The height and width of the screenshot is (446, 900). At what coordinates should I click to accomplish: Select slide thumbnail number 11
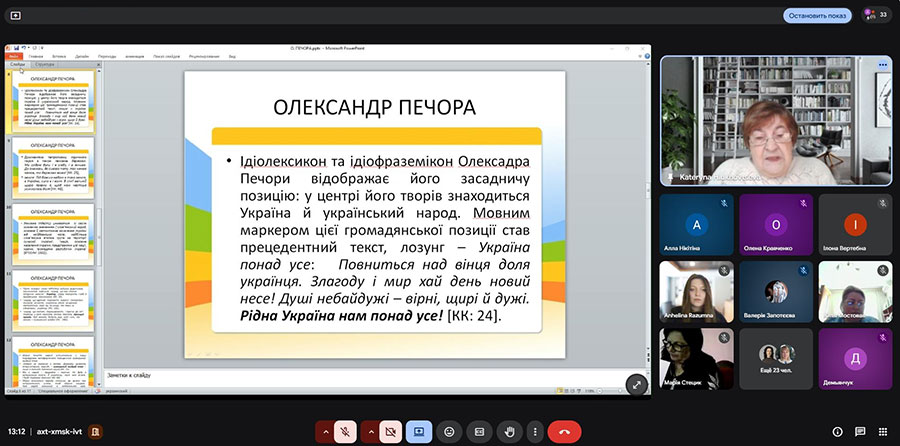(52, 301)
